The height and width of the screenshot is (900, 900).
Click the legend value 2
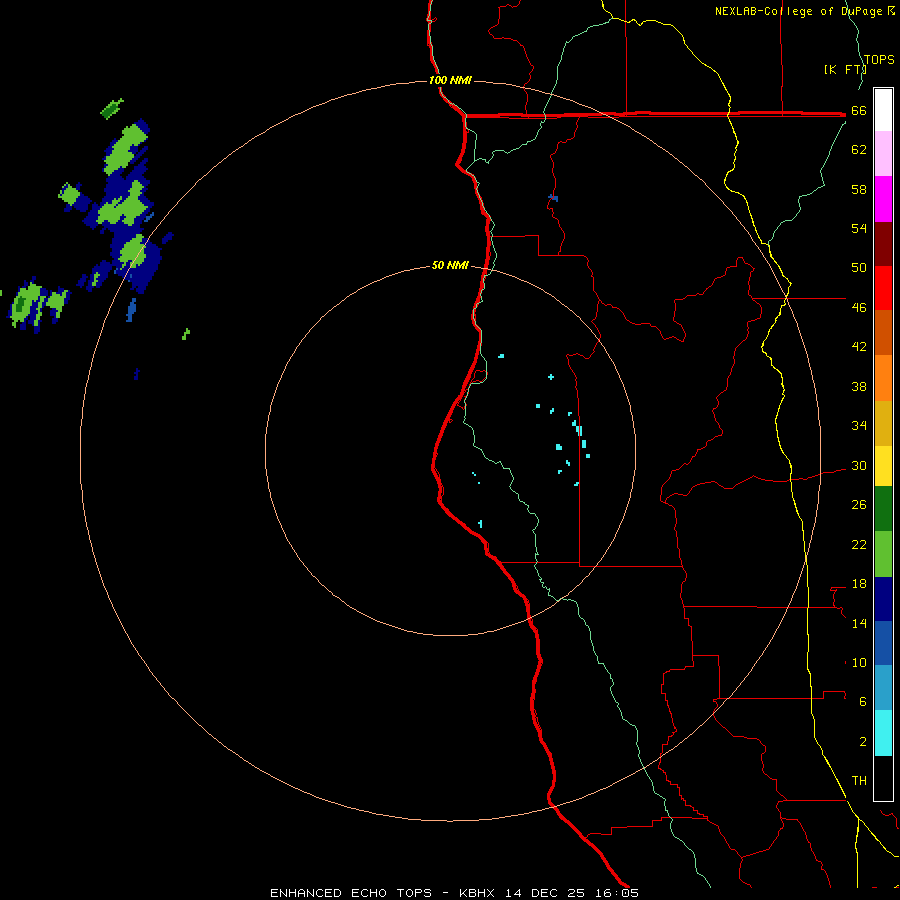[863, 742]
